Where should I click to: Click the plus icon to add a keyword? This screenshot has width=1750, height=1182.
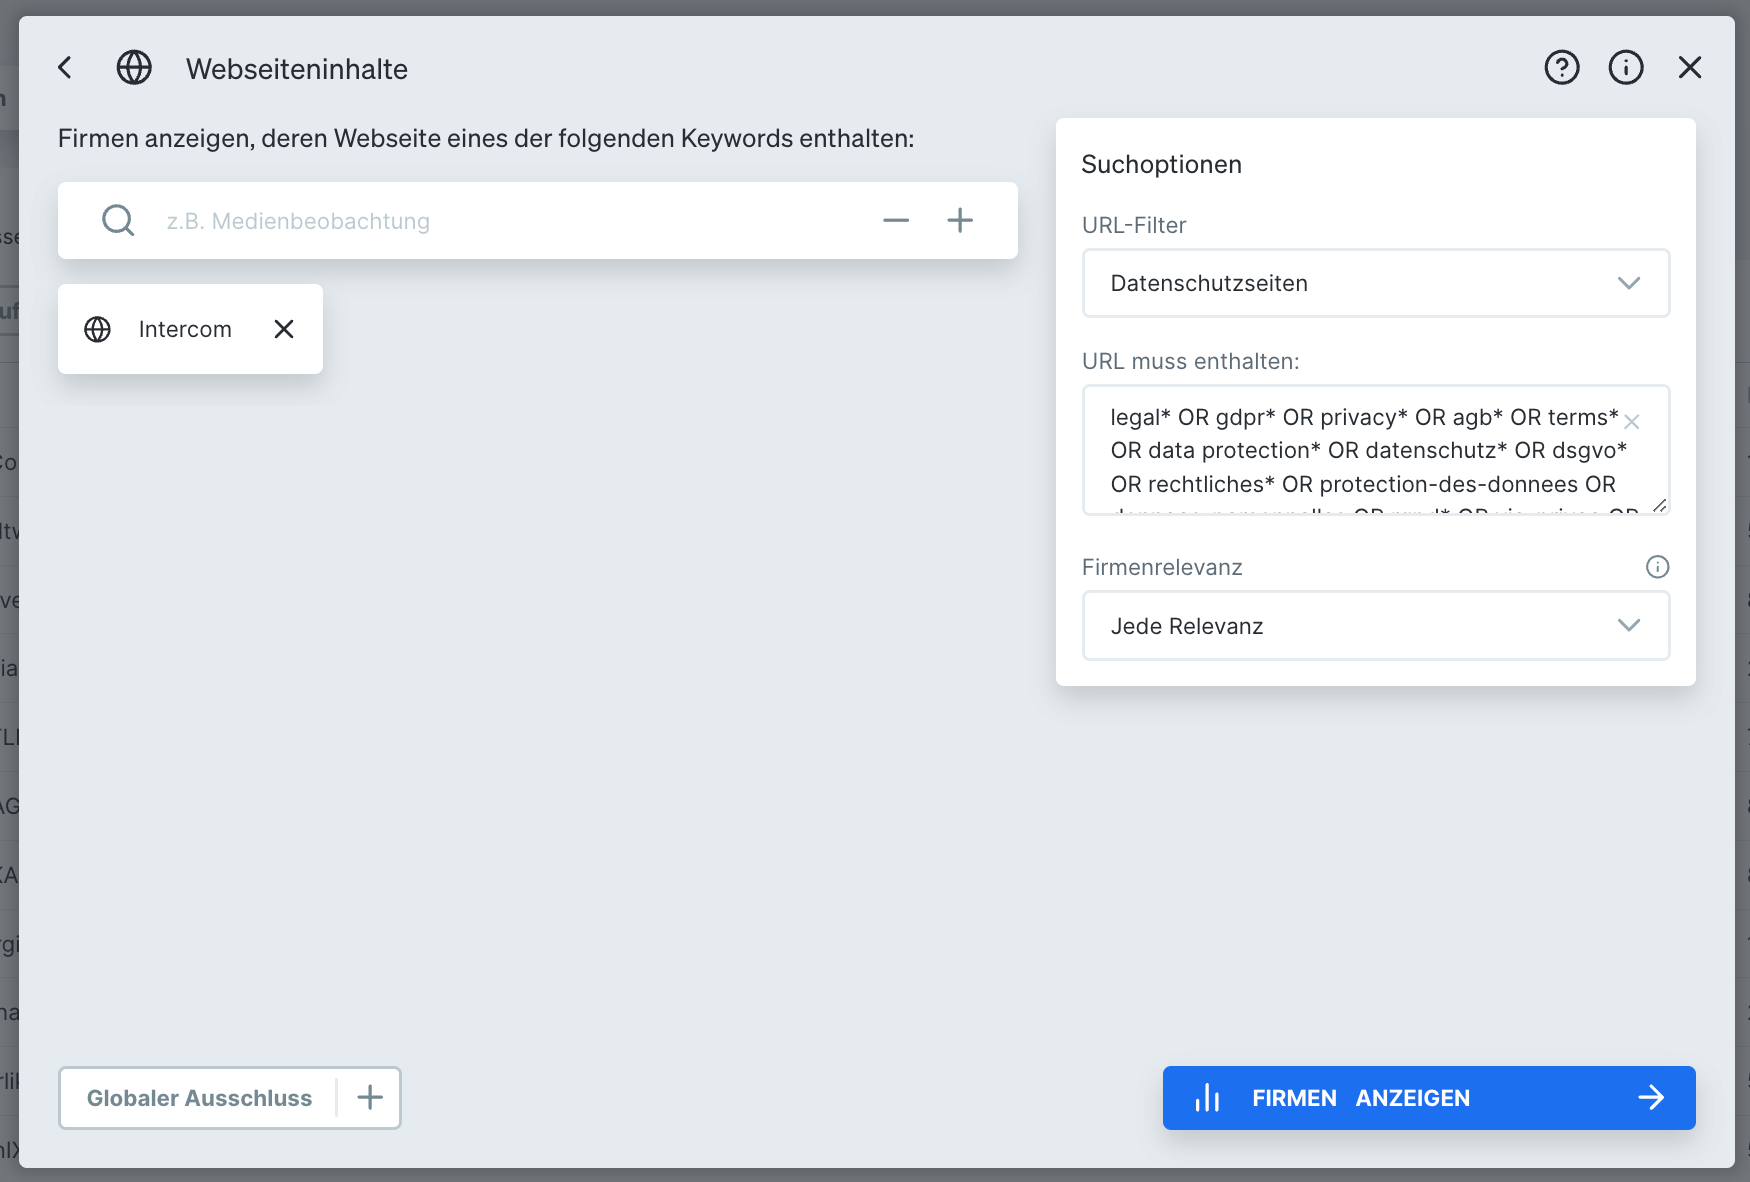pos(960,220)
